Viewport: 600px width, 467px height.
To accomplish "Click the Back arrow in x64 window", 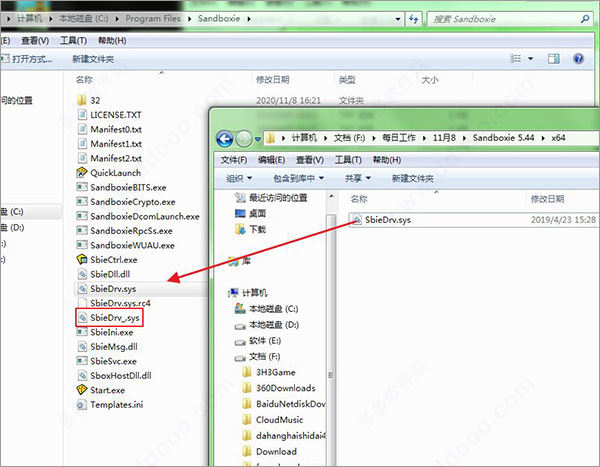I will (225, 139).
